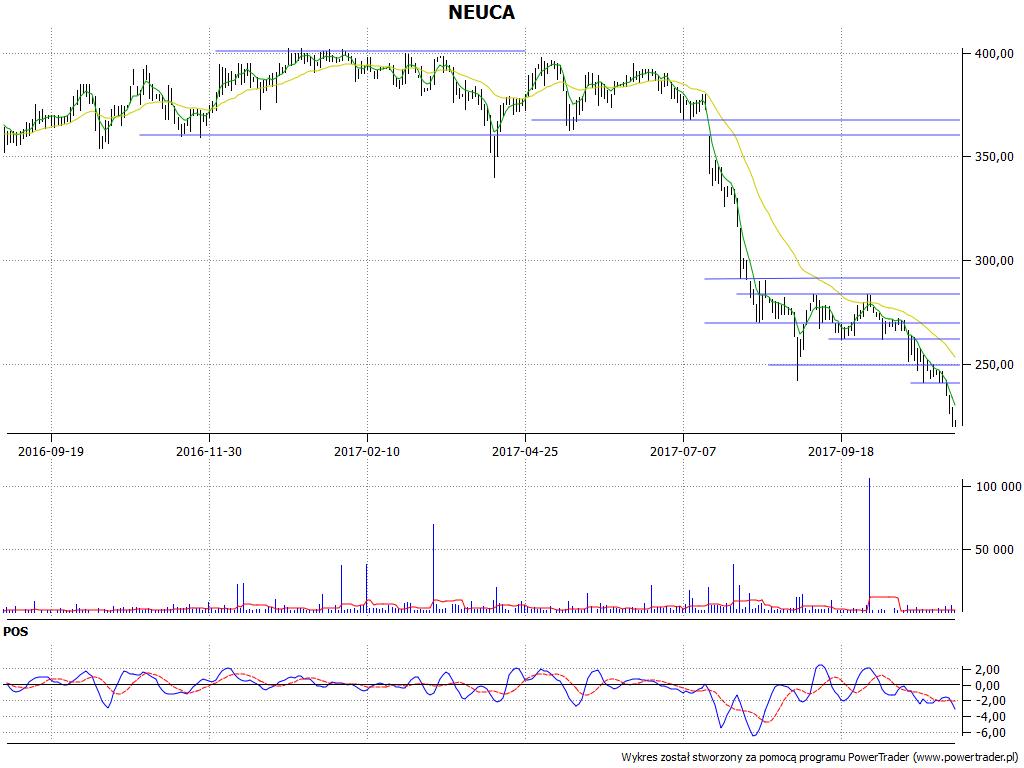Select the 2016-09-19 date label
Image resolution: width=1024 pixels, height=768 pixels.
pos(51,451)
